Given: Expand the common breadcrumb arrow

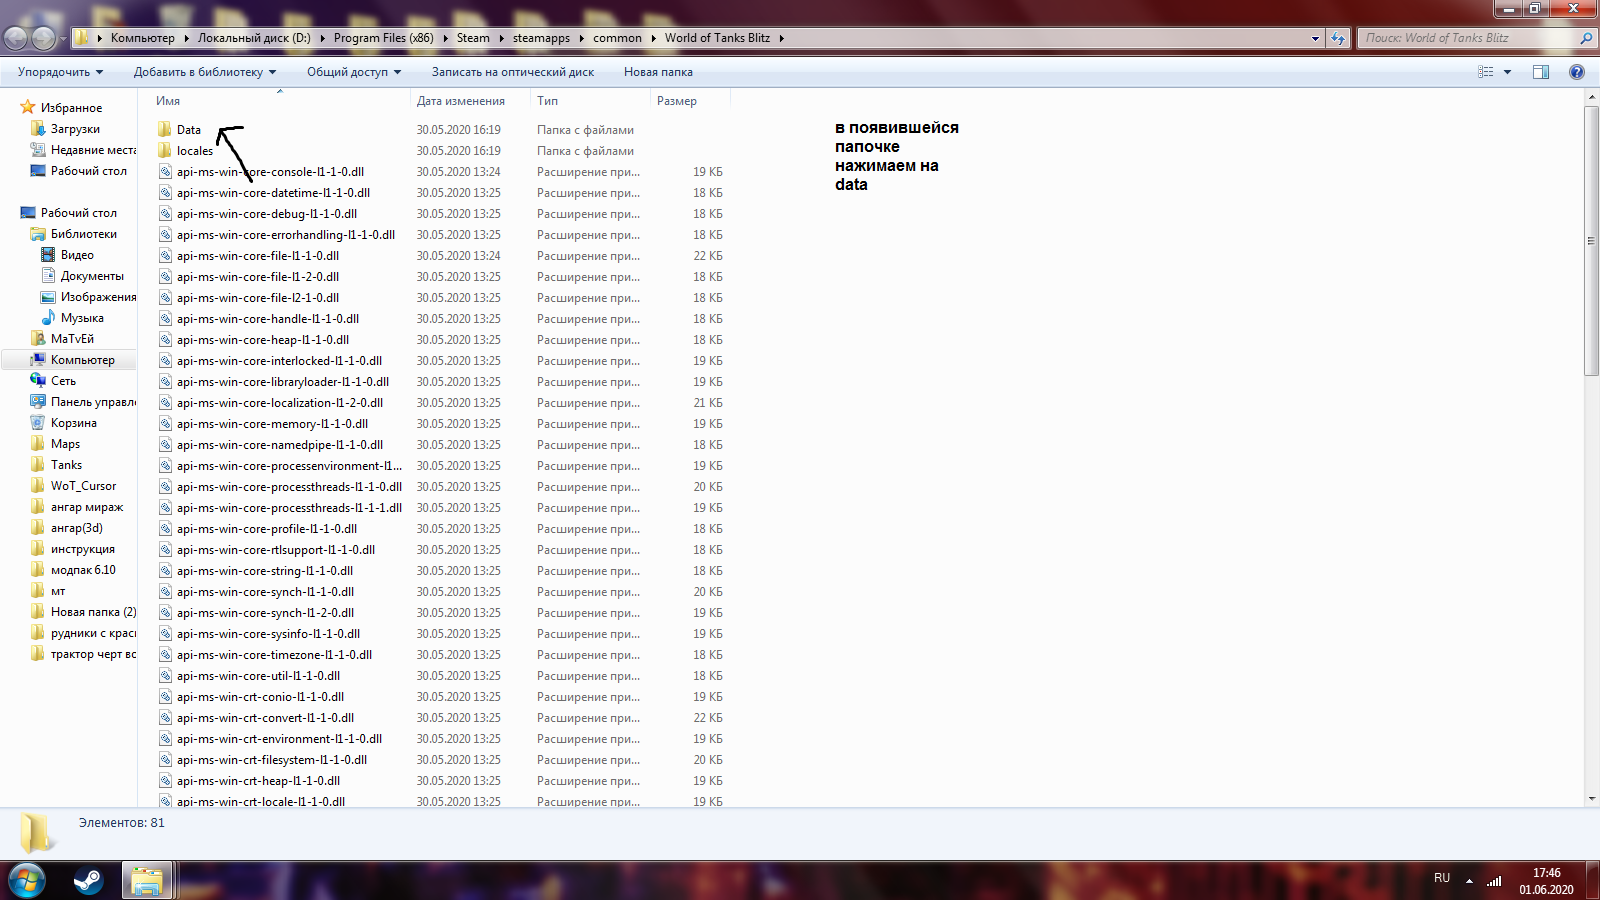Looking at the screenshot, I should tap(653, 38).
